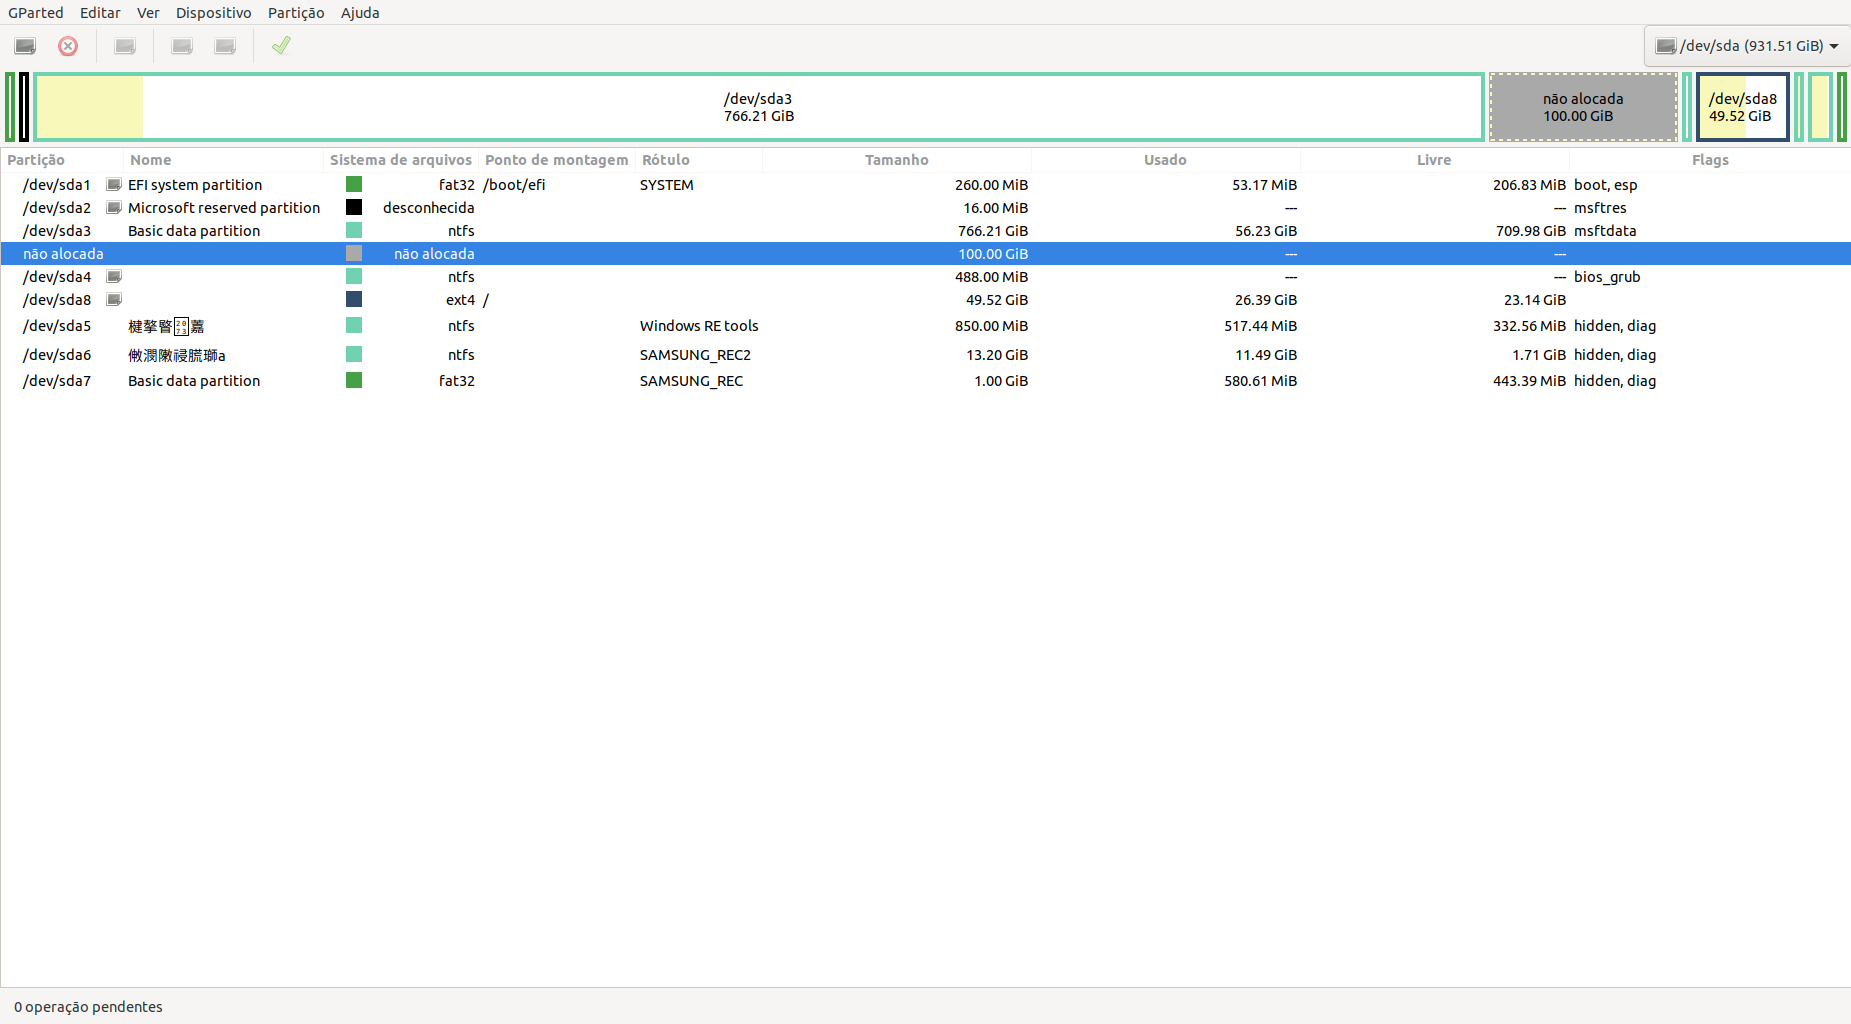
Task: Select the /dev/sda7 SAMSUNG_REC partition row
Action: (690, 381)
